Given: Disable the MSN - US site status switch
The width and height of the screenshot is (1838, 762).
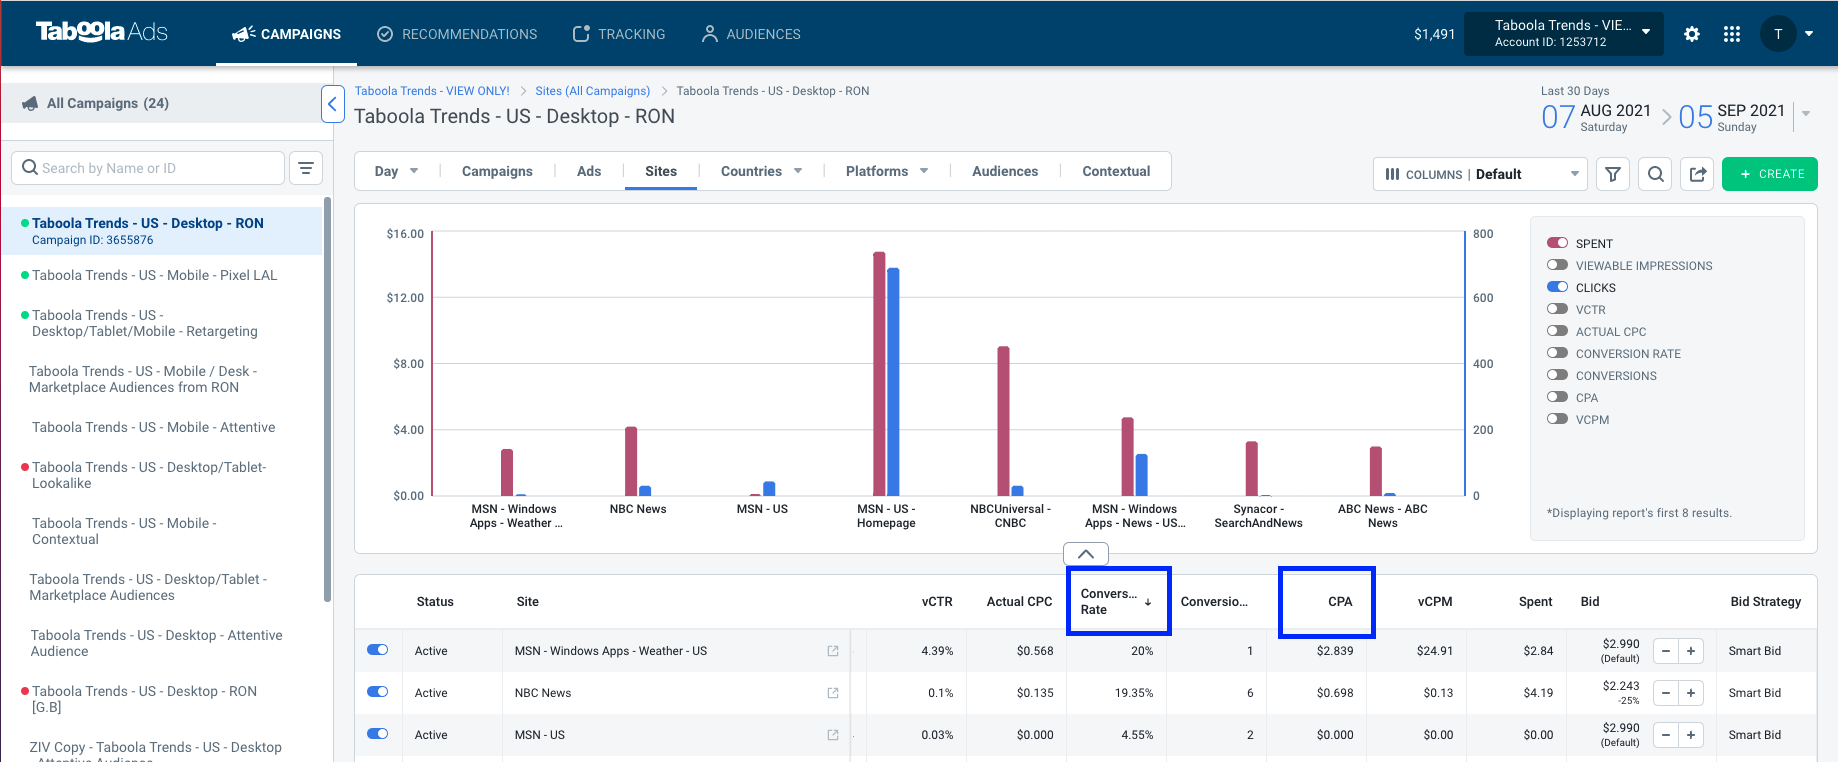Looking at the screenshot, I should point(378,734).
